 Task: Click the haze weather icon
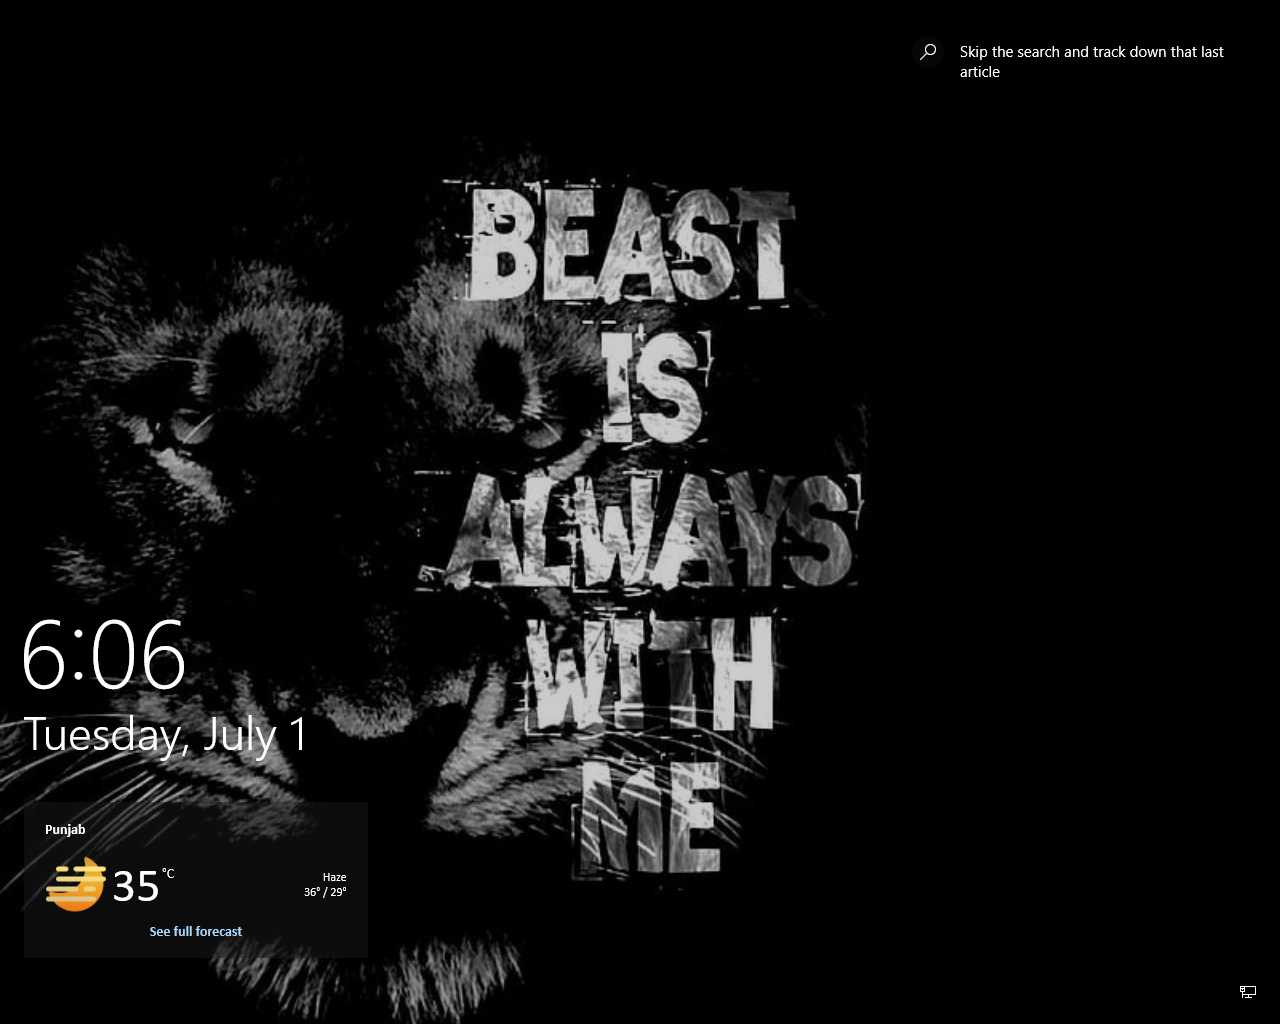point(76,884)
